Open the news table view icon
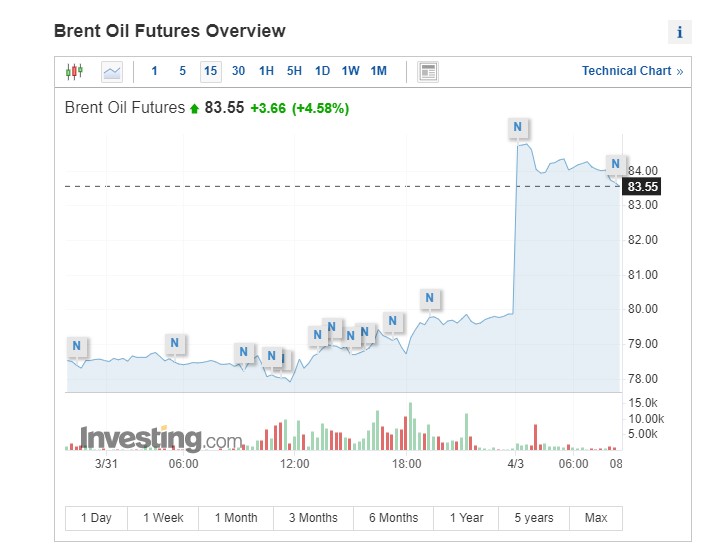Screen dimensions: 707x551 pos(428,71)
